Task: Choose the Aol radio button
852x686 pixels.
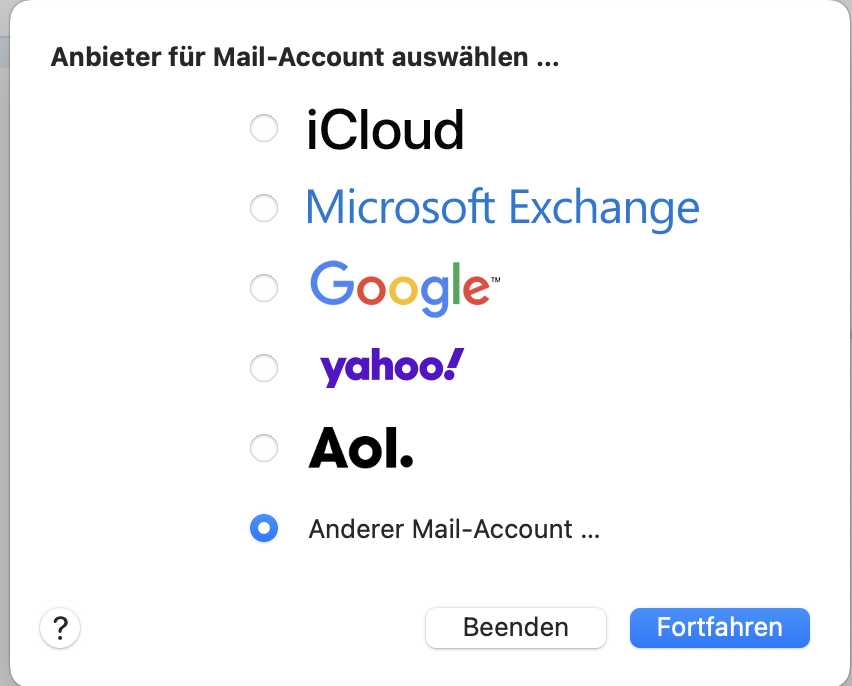Action: 264,448
